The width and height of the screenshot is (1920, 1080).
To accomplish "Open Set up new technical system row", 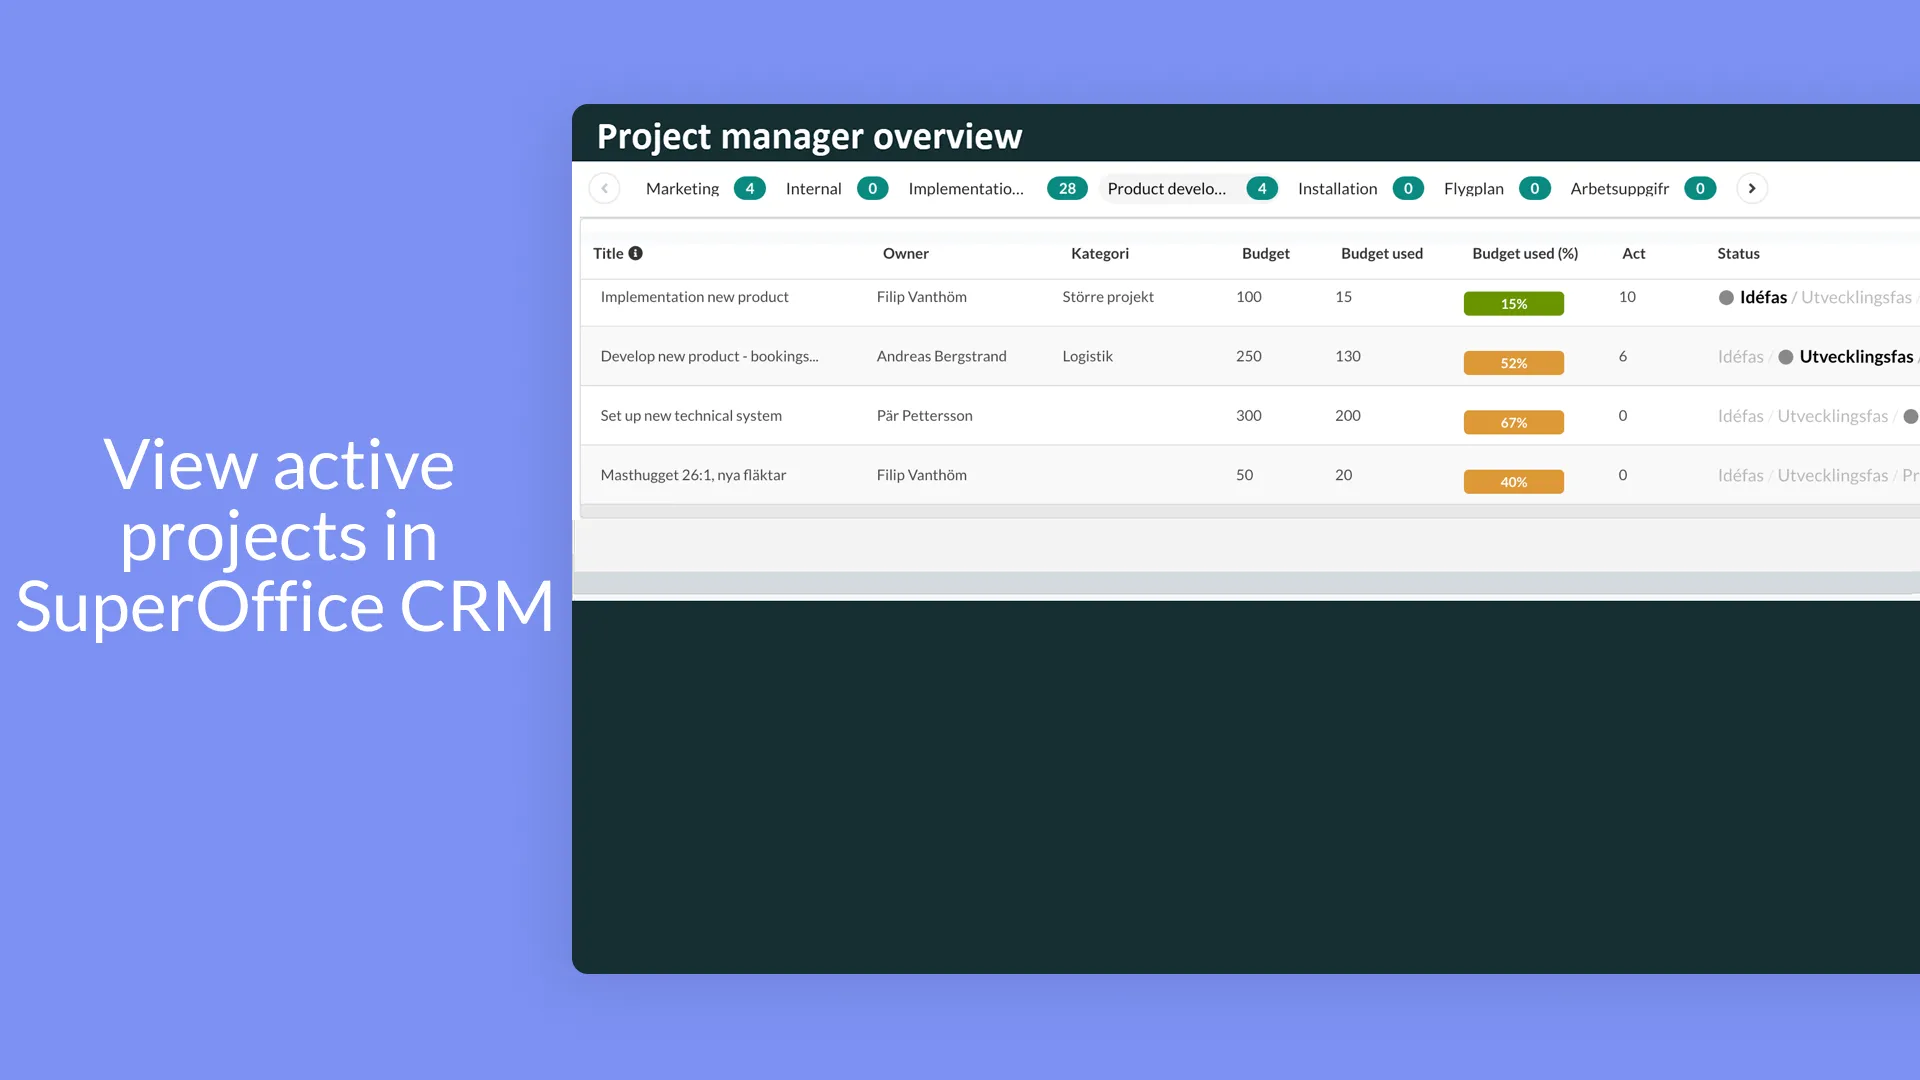I will click(691, 415).
